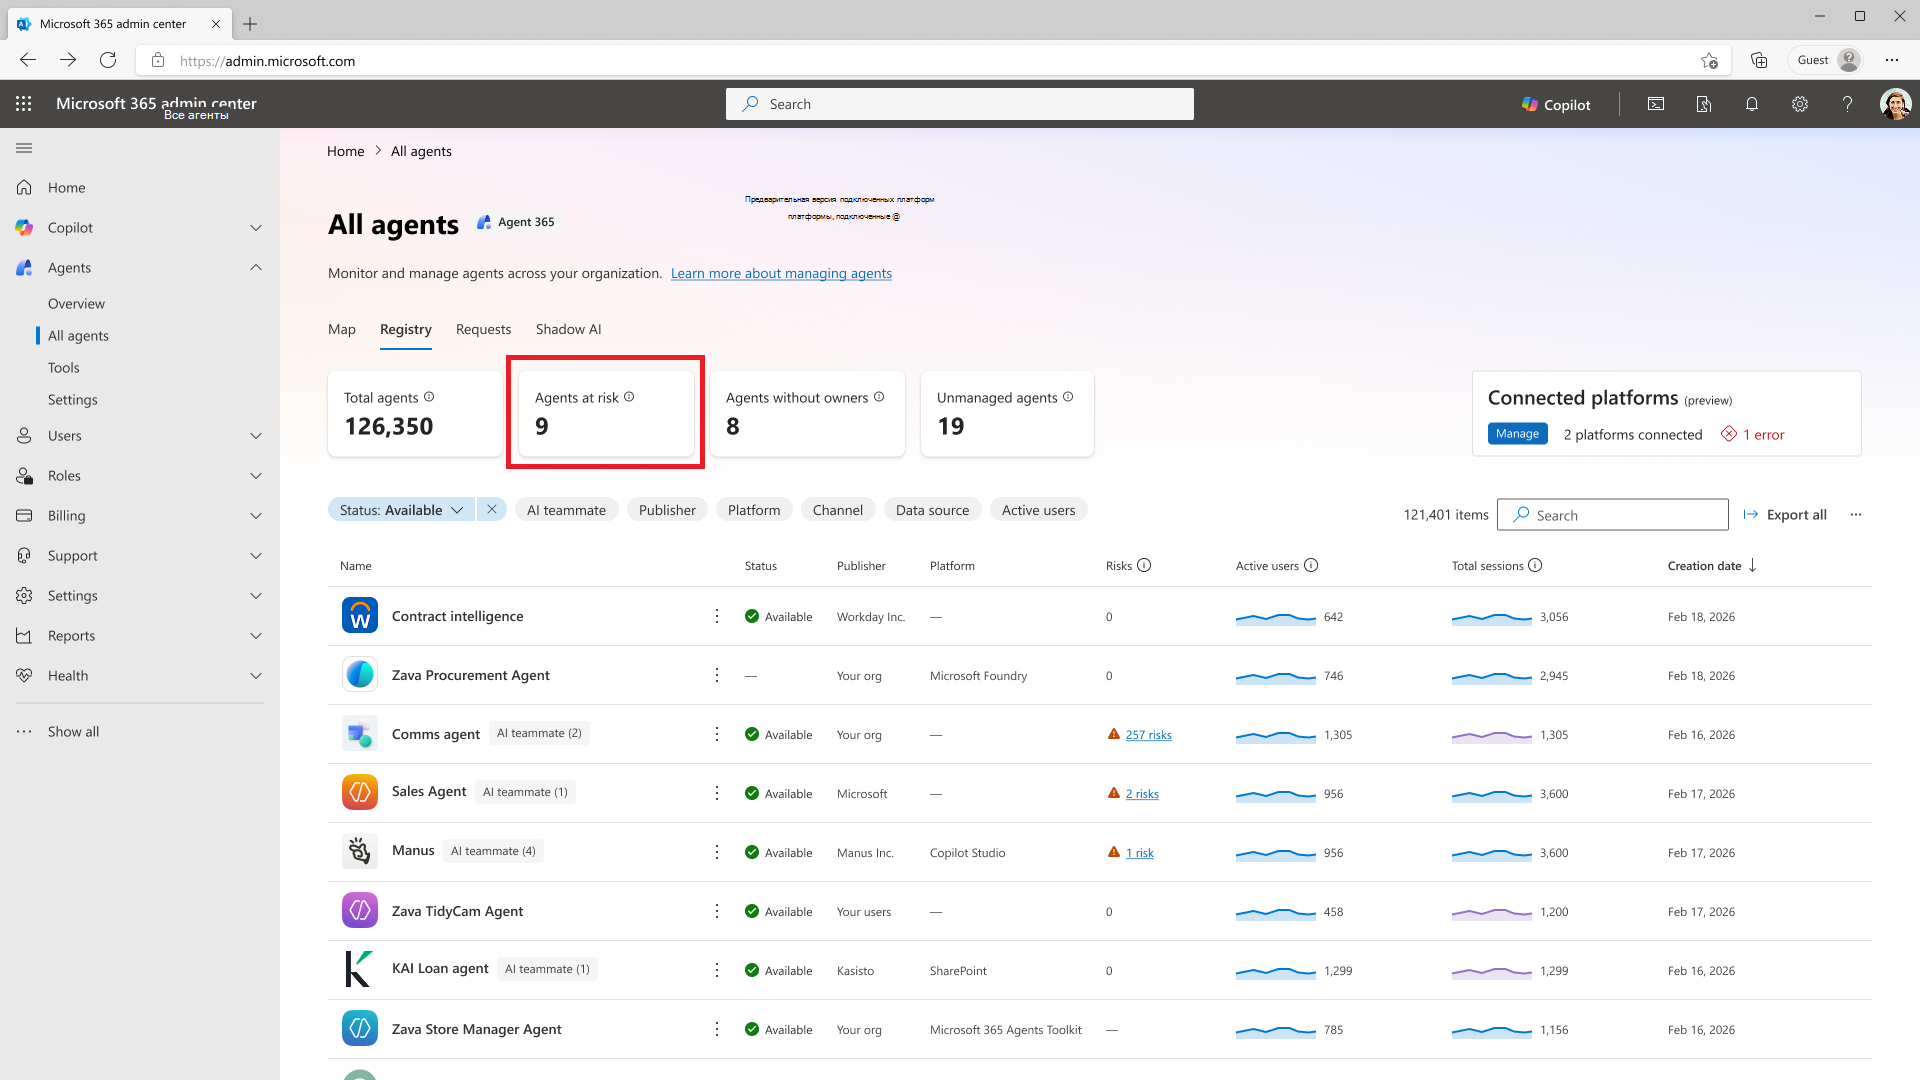Show info for Agents without owners
This screenshot has width=1920, height=1080.
click(x=879, y=397)
